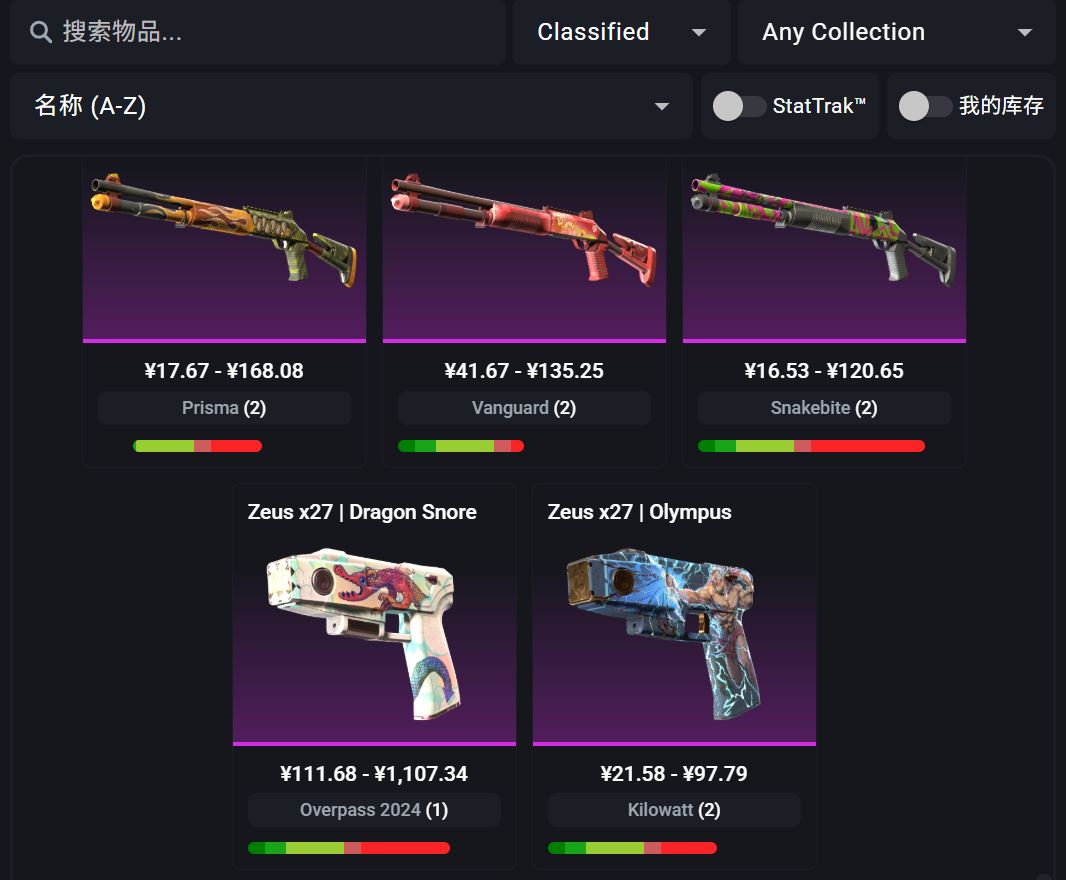This screenshot has height=880, width=1066.
Task: Open the 名称 (A-Z) sort dropdown
Action: 351,106
